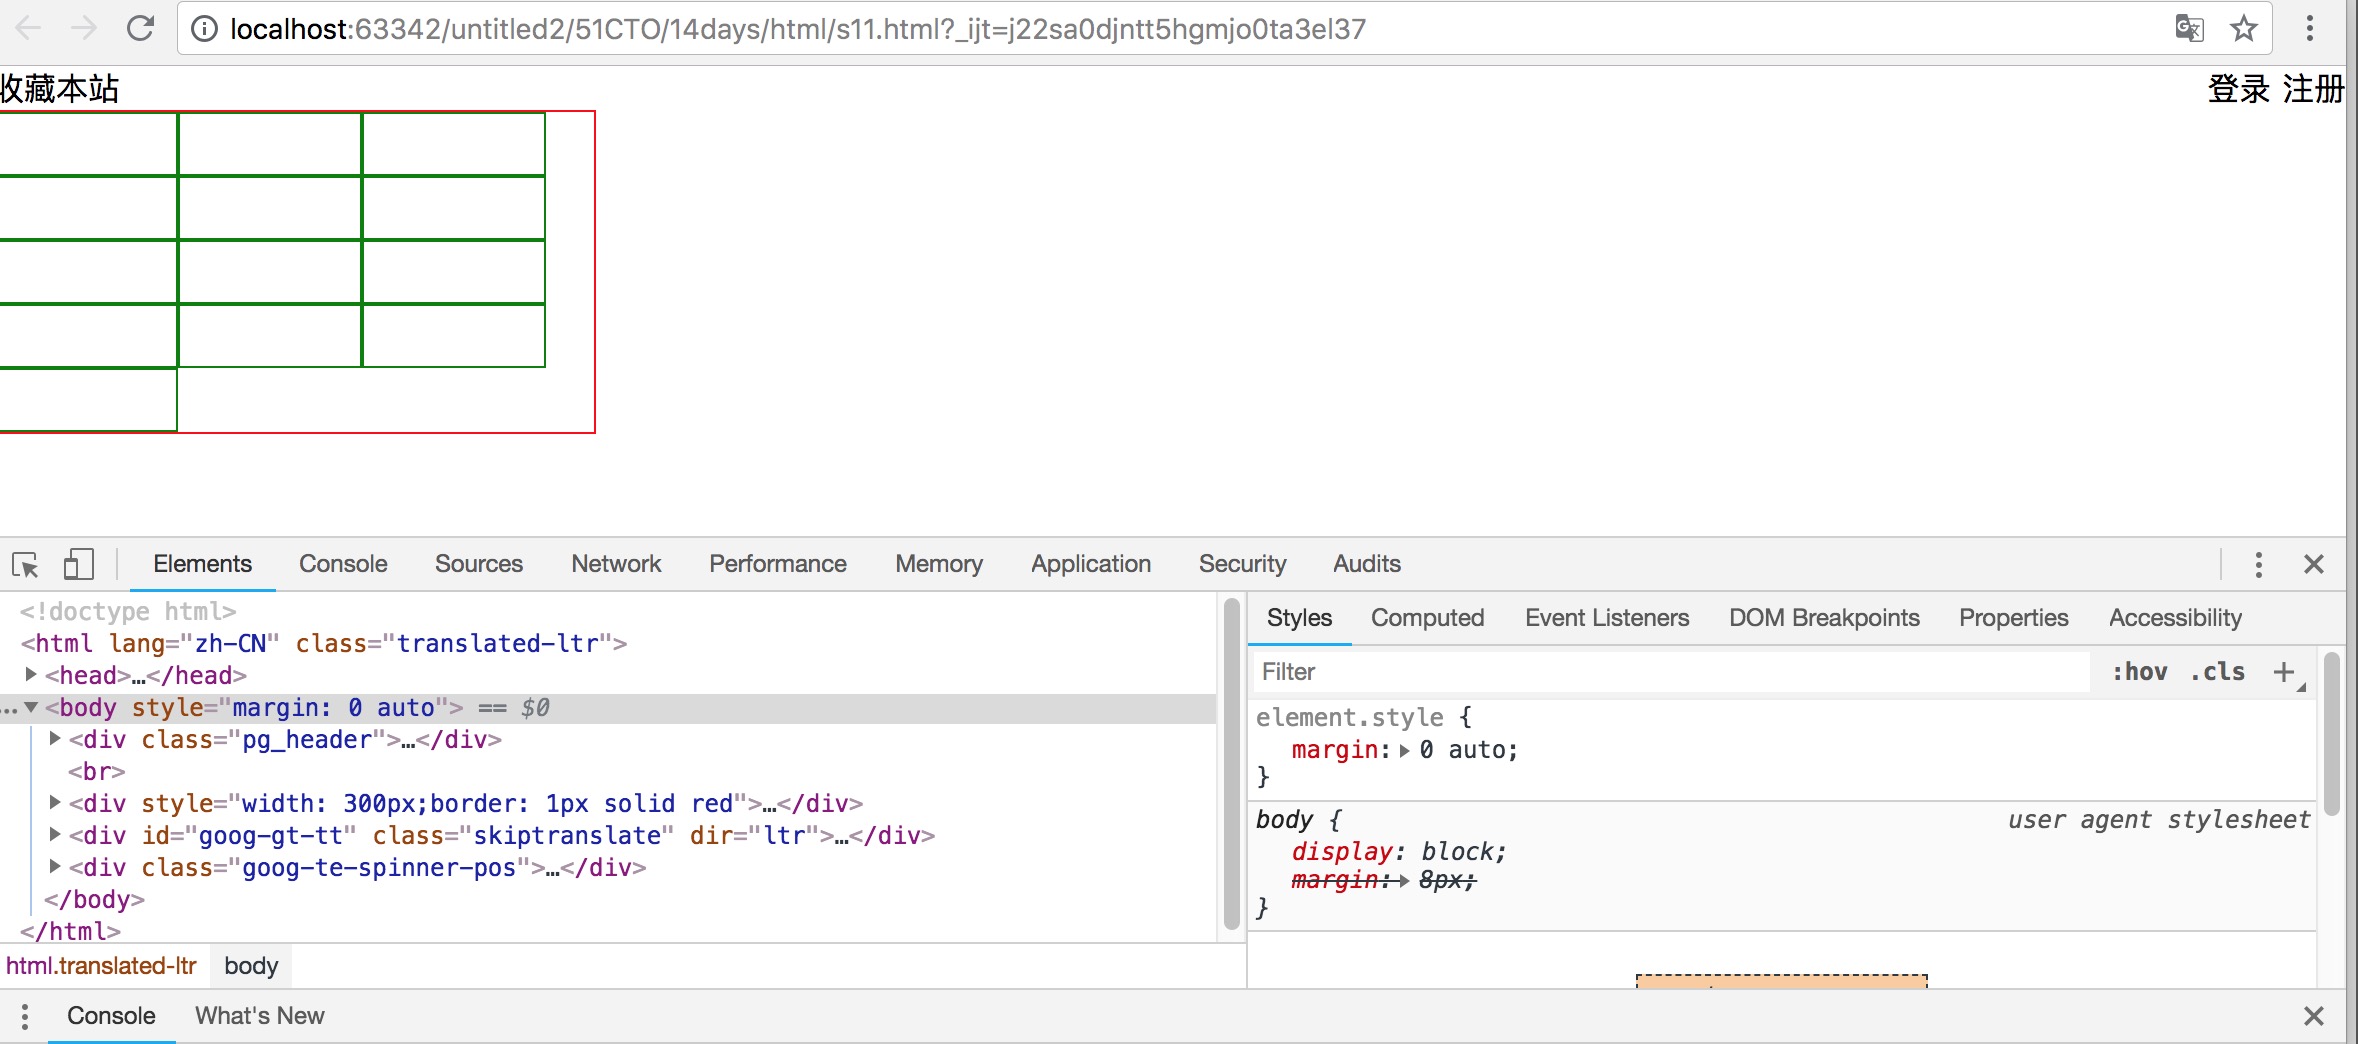Expand the goog-gt-tt div node
Viewport: 2358px width, 1044px height.
tap(55, 835)
